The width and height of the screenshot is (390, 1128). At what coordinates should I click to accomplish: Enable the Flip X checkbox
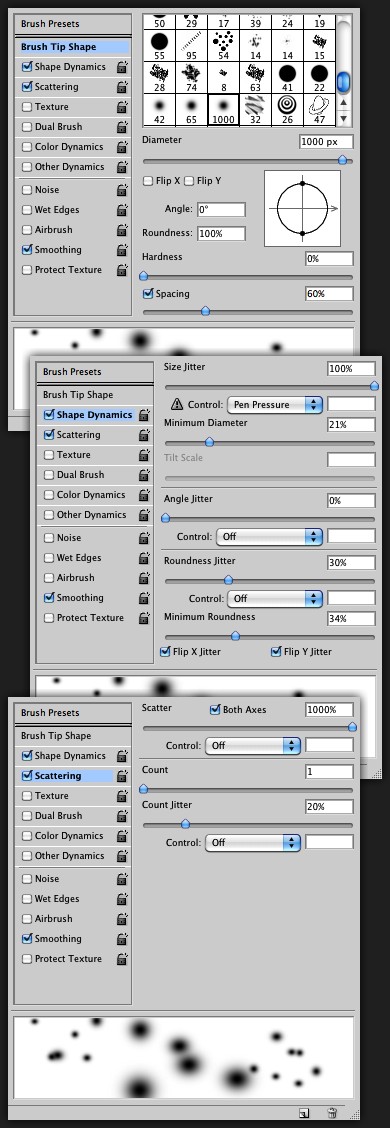click(x=148, y=181)
